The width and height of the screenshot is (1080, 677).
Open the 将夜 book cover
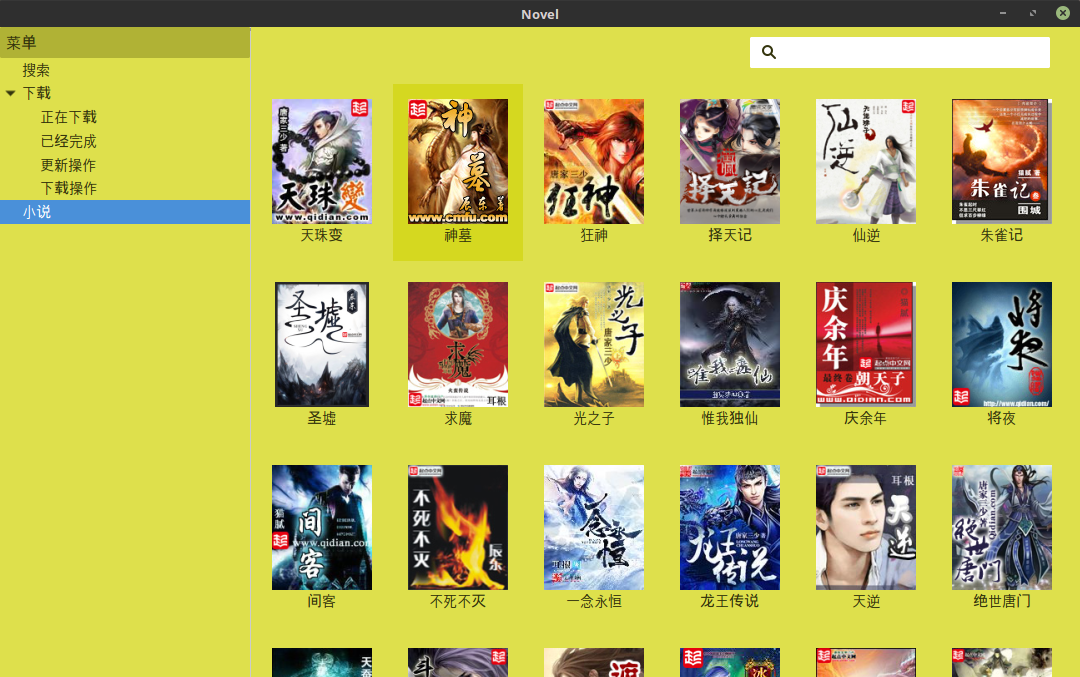(x=1002, y=344)
